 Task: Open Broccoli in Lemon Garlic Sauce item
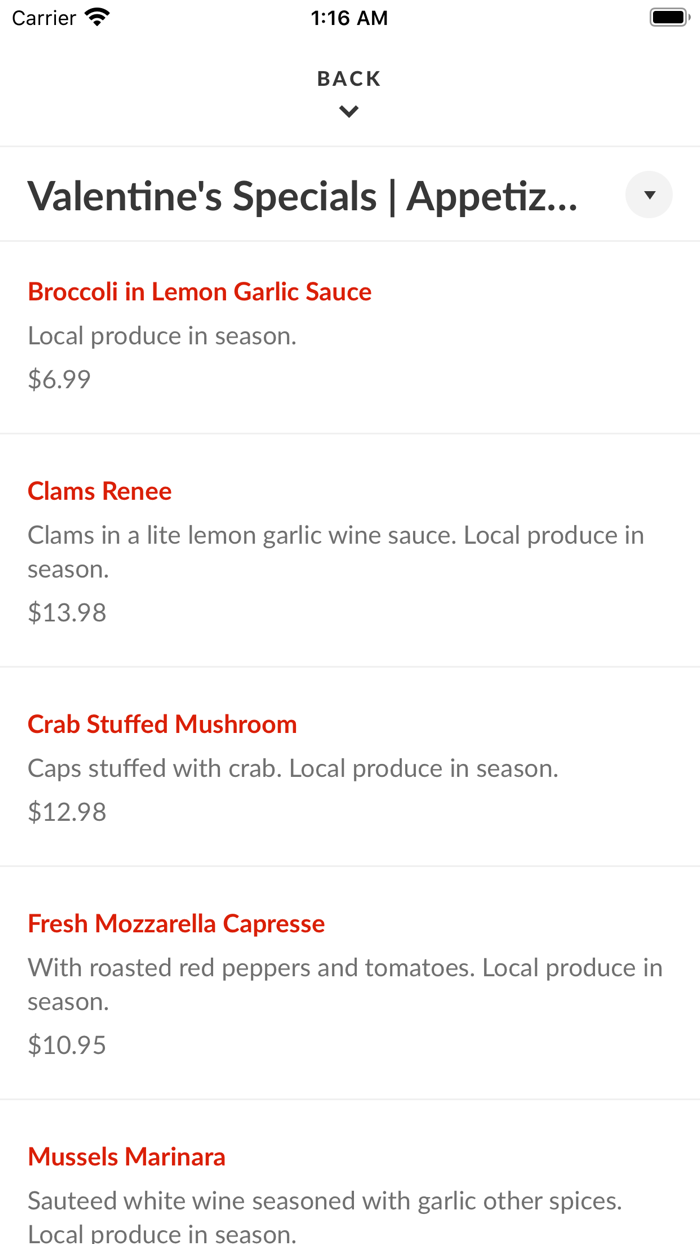tap(200, 292)
